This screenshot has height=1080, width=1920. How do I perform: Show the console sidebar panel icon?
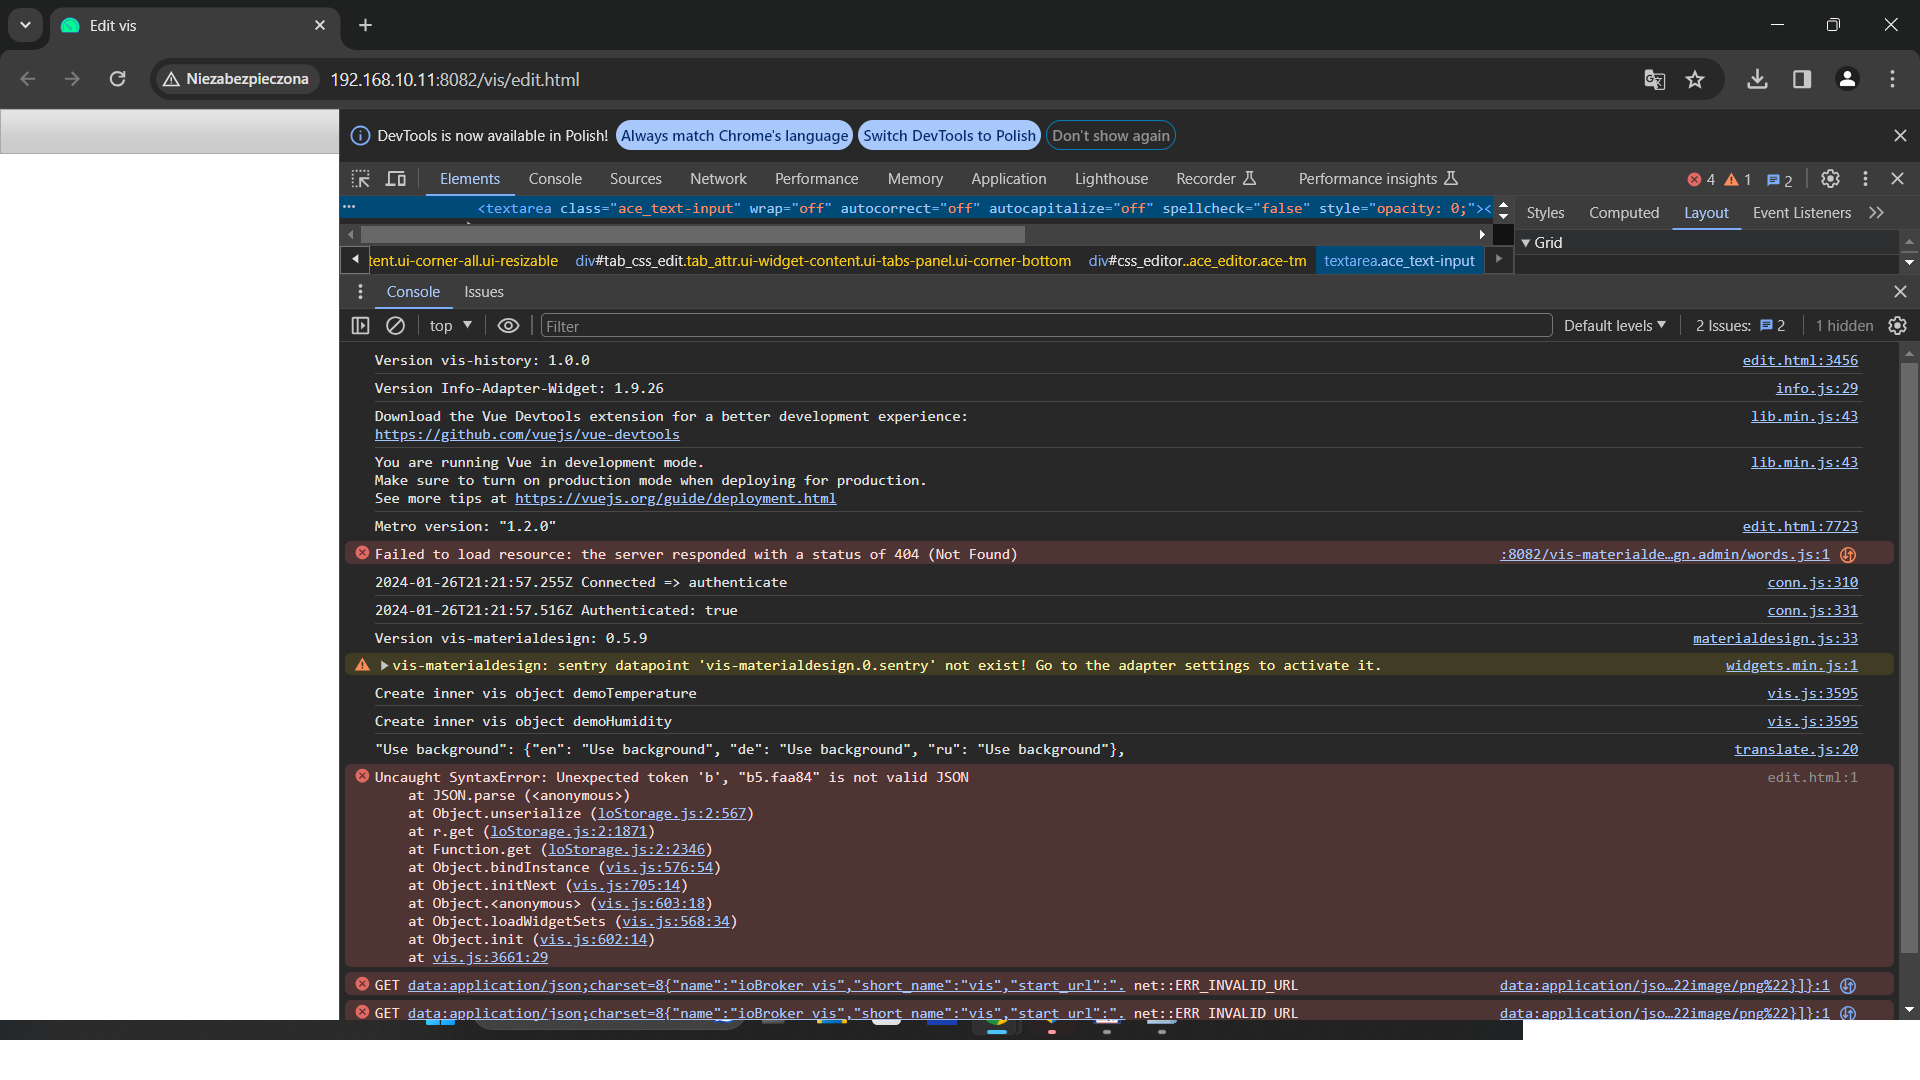pyautogui.click(x=360, y=326)
